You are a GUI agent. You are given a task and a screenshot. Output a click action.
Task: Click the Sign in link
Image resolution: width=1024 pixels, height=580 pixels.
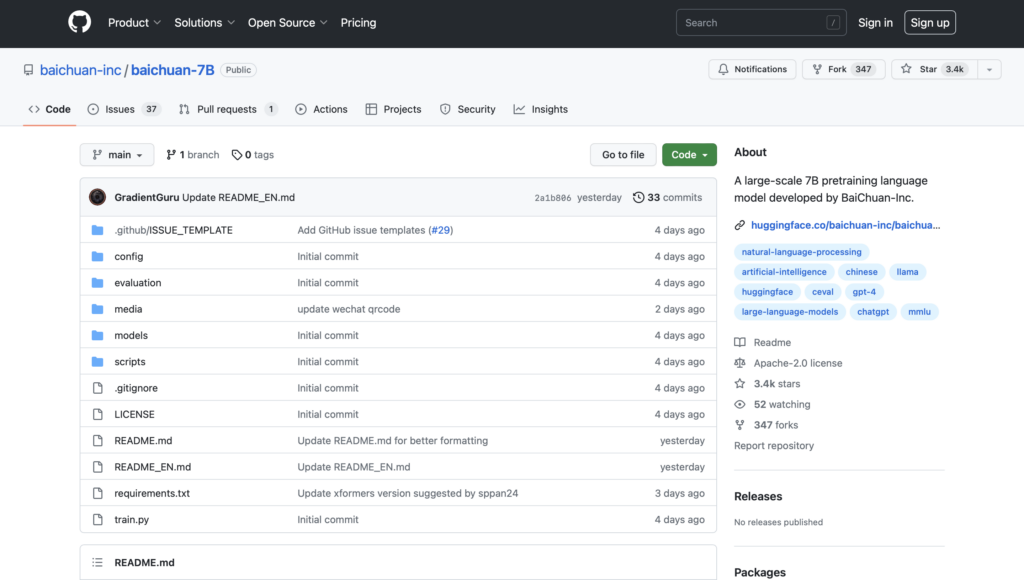coord(875,23)
